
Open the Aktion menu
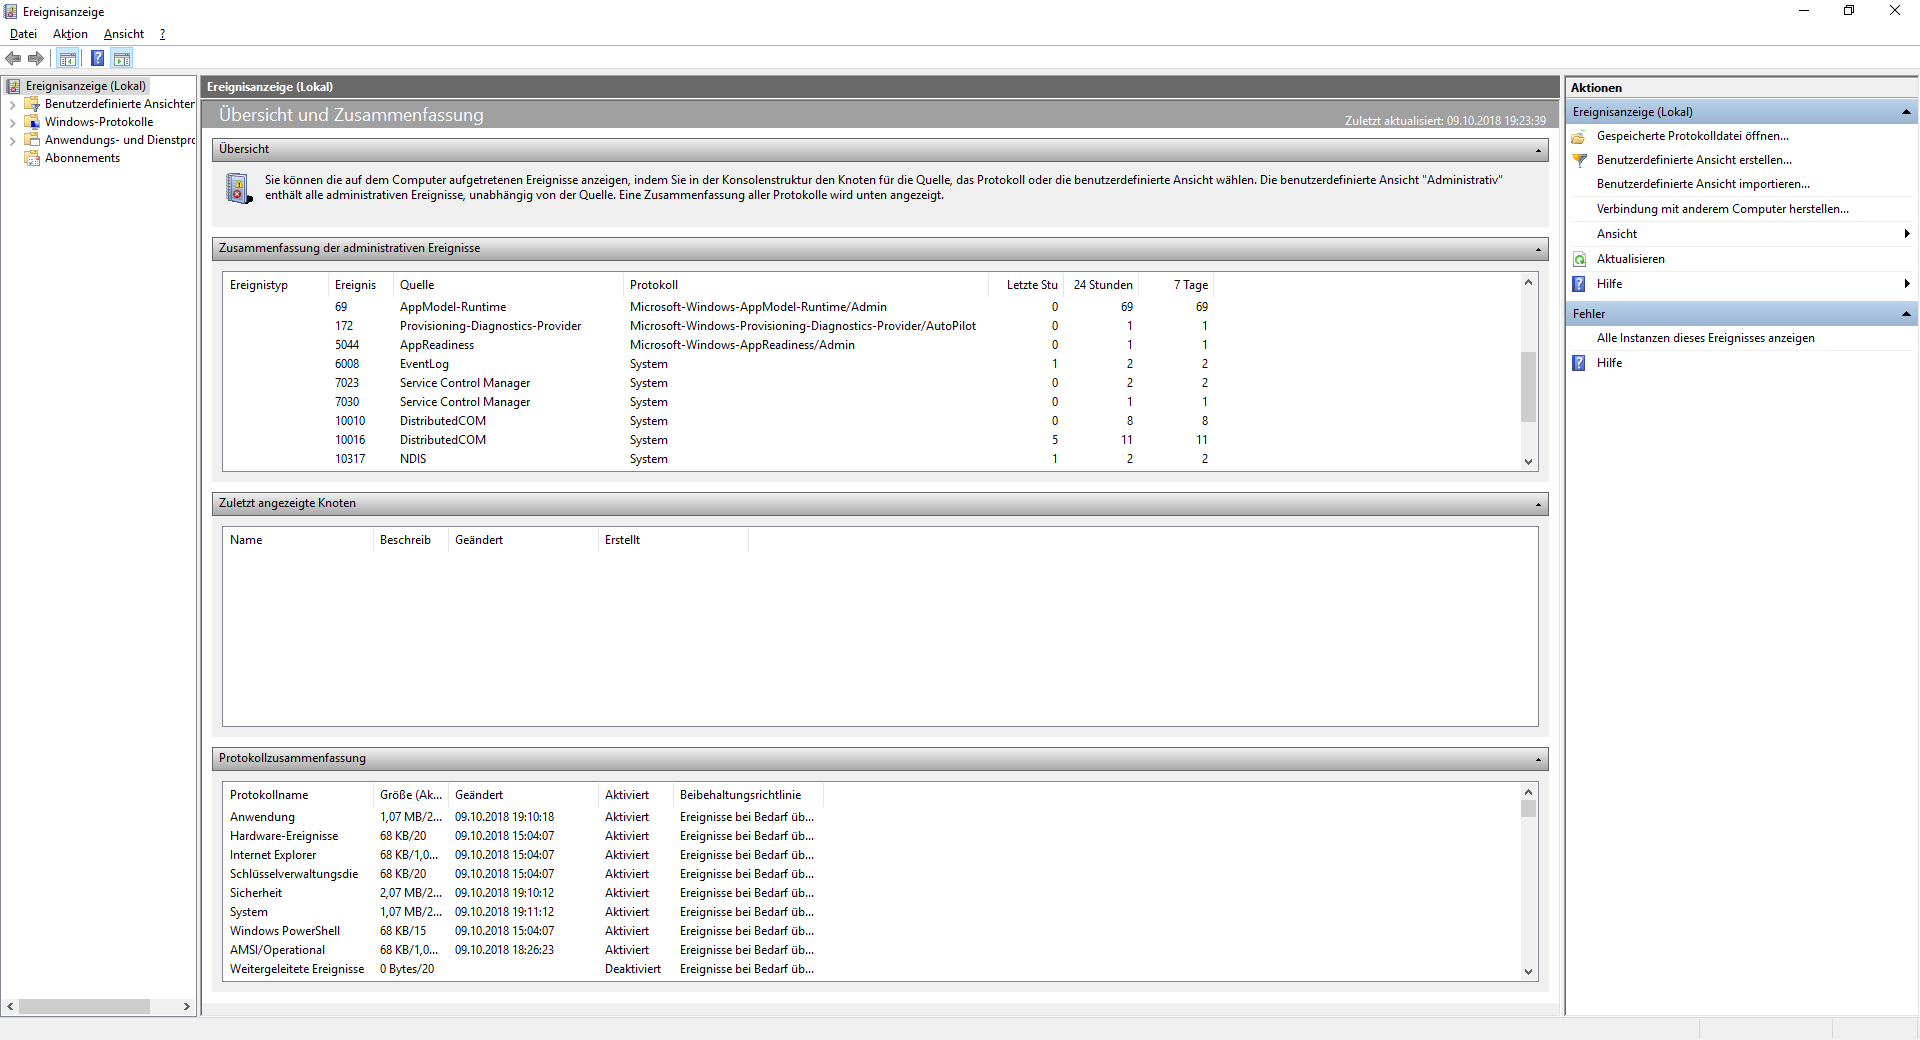[x=70, y=34]
